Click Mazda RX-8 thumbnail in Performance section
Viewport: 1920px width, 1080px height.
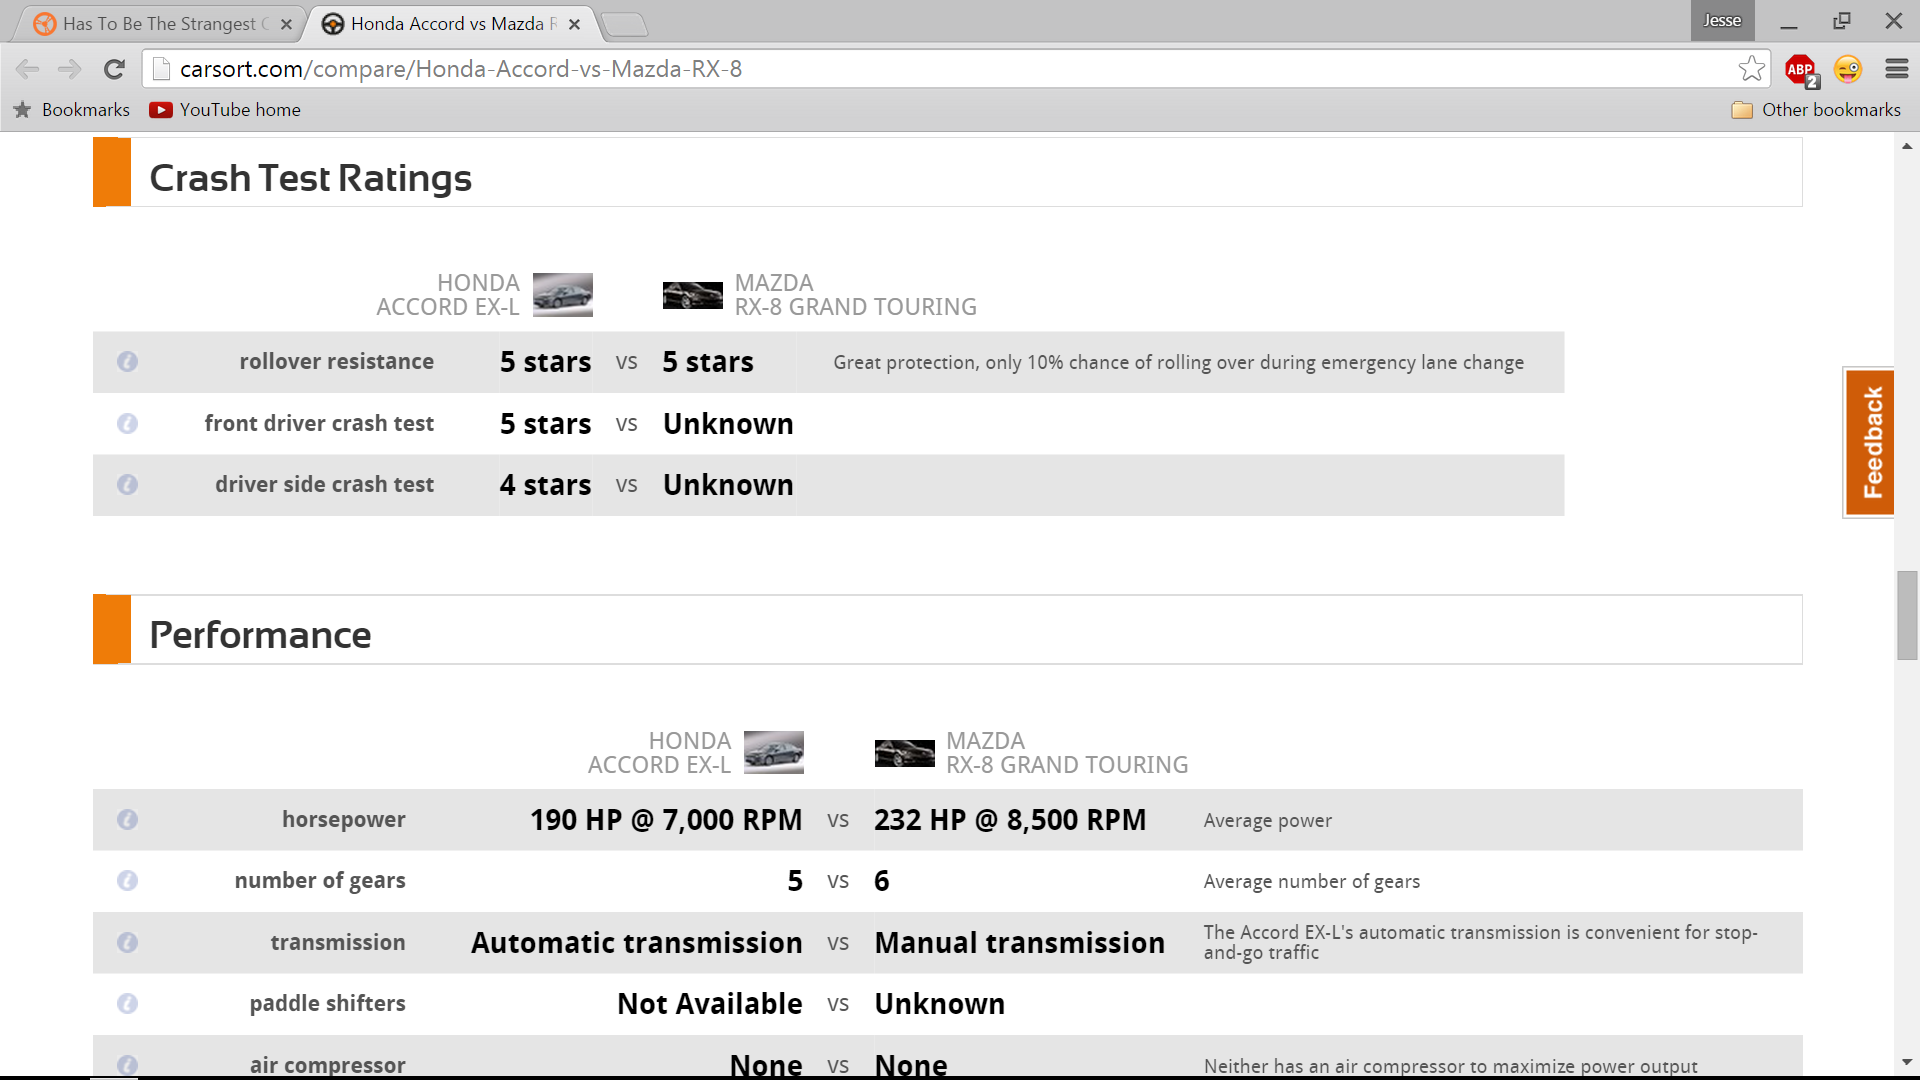click(x=904, y=753)
